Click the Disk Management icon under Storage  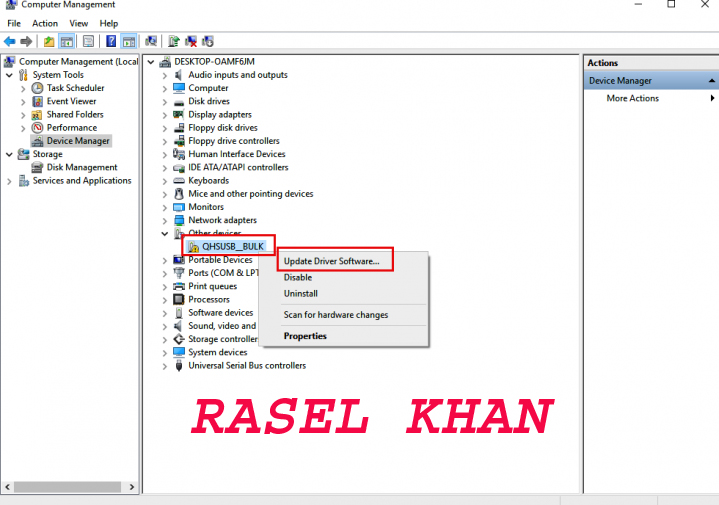tap(37, 167)
